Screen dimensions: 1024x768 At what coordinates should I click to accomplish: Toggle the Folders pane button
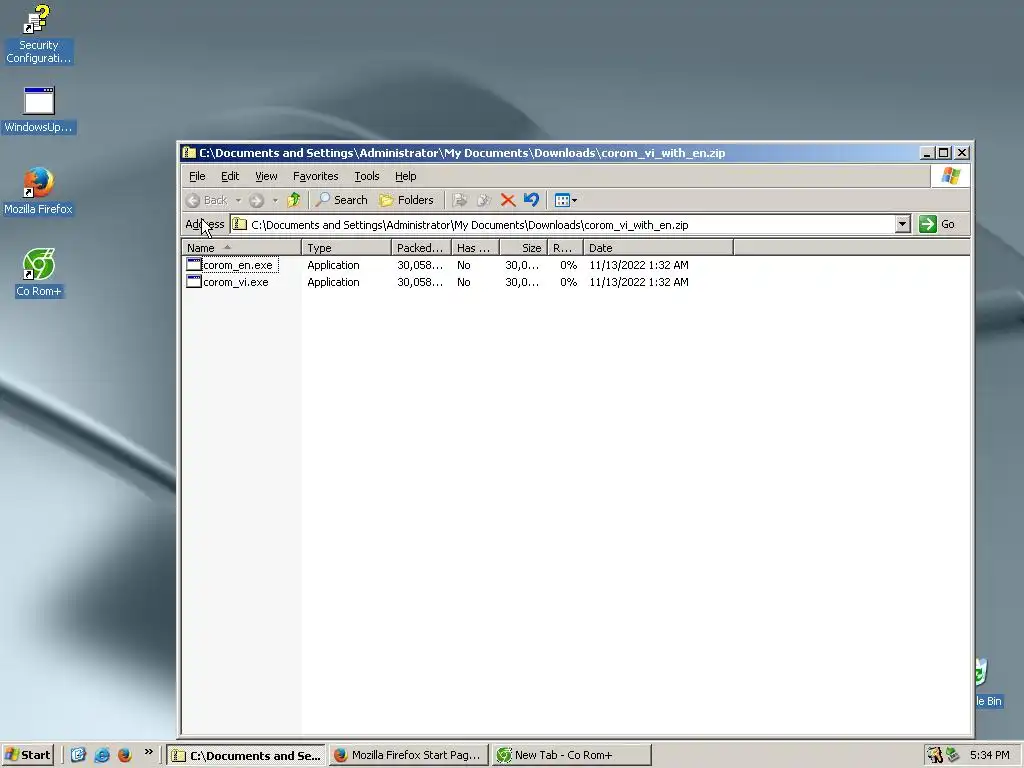pos(407,200)
